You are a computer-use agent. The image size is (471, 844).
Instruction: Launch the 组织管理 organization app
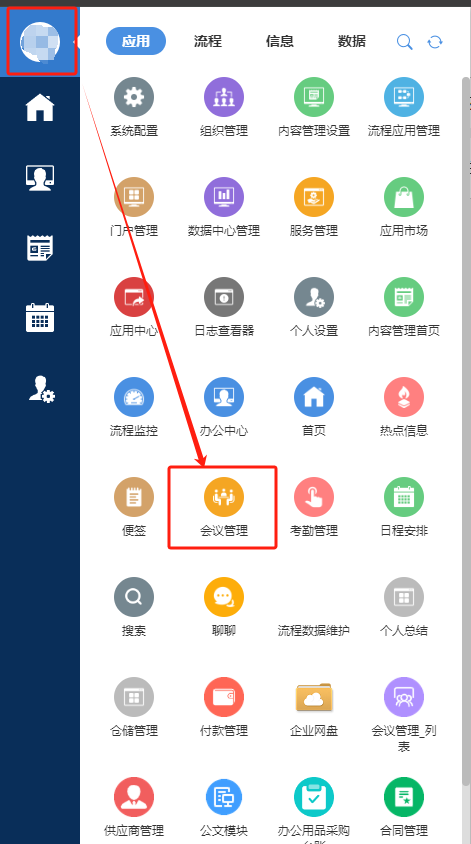pyautogui.click(x=224, y=97)
